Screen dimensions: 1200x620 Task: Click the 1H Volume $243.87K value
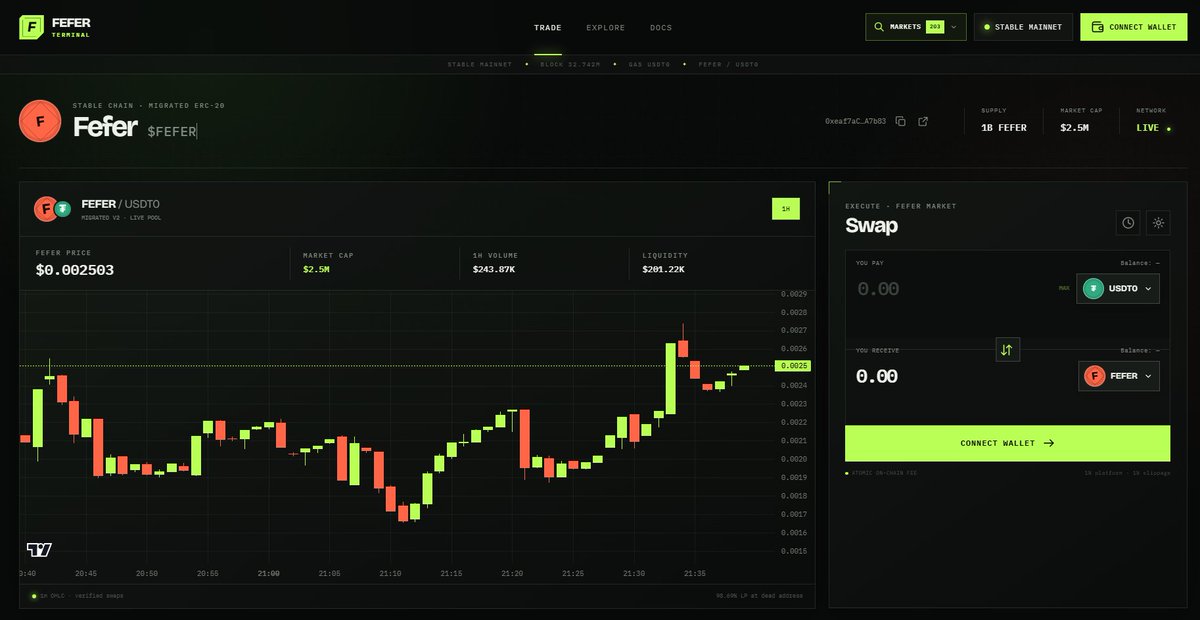tap(494, 270)
